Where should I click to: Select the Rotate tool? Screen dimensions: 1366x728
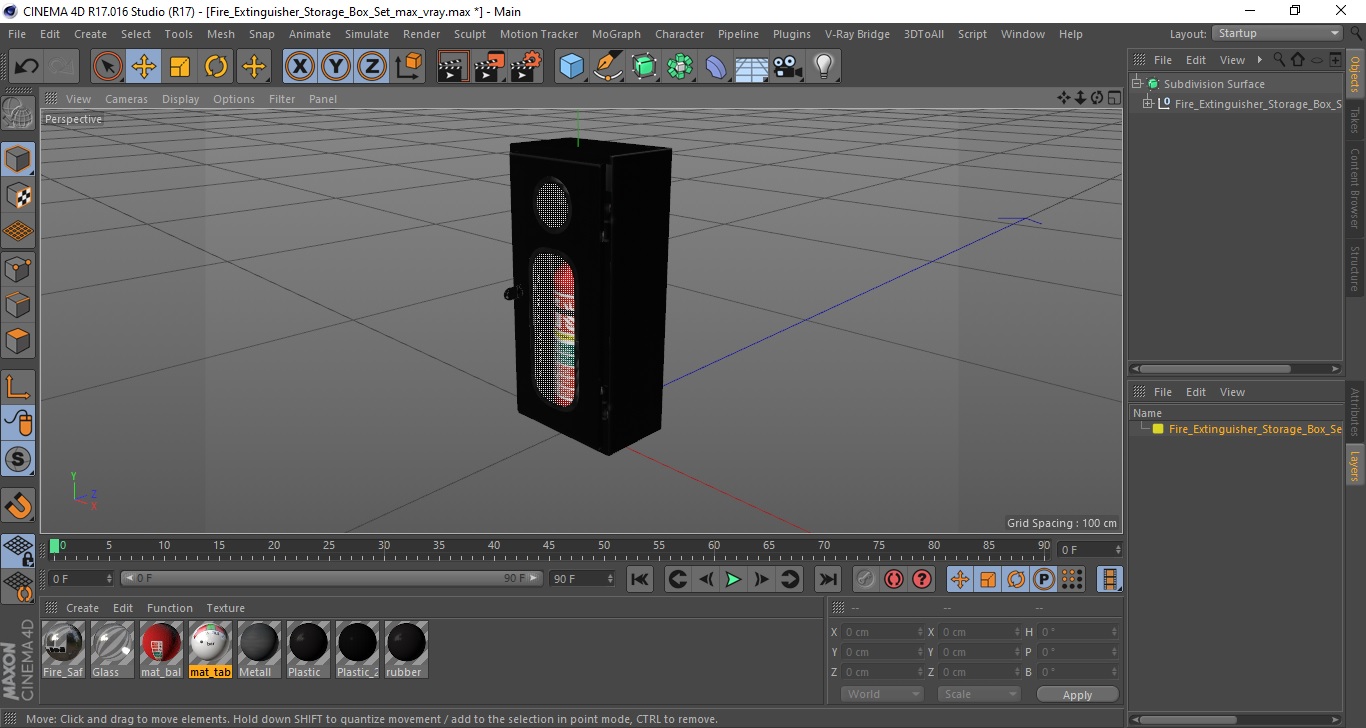216,67
